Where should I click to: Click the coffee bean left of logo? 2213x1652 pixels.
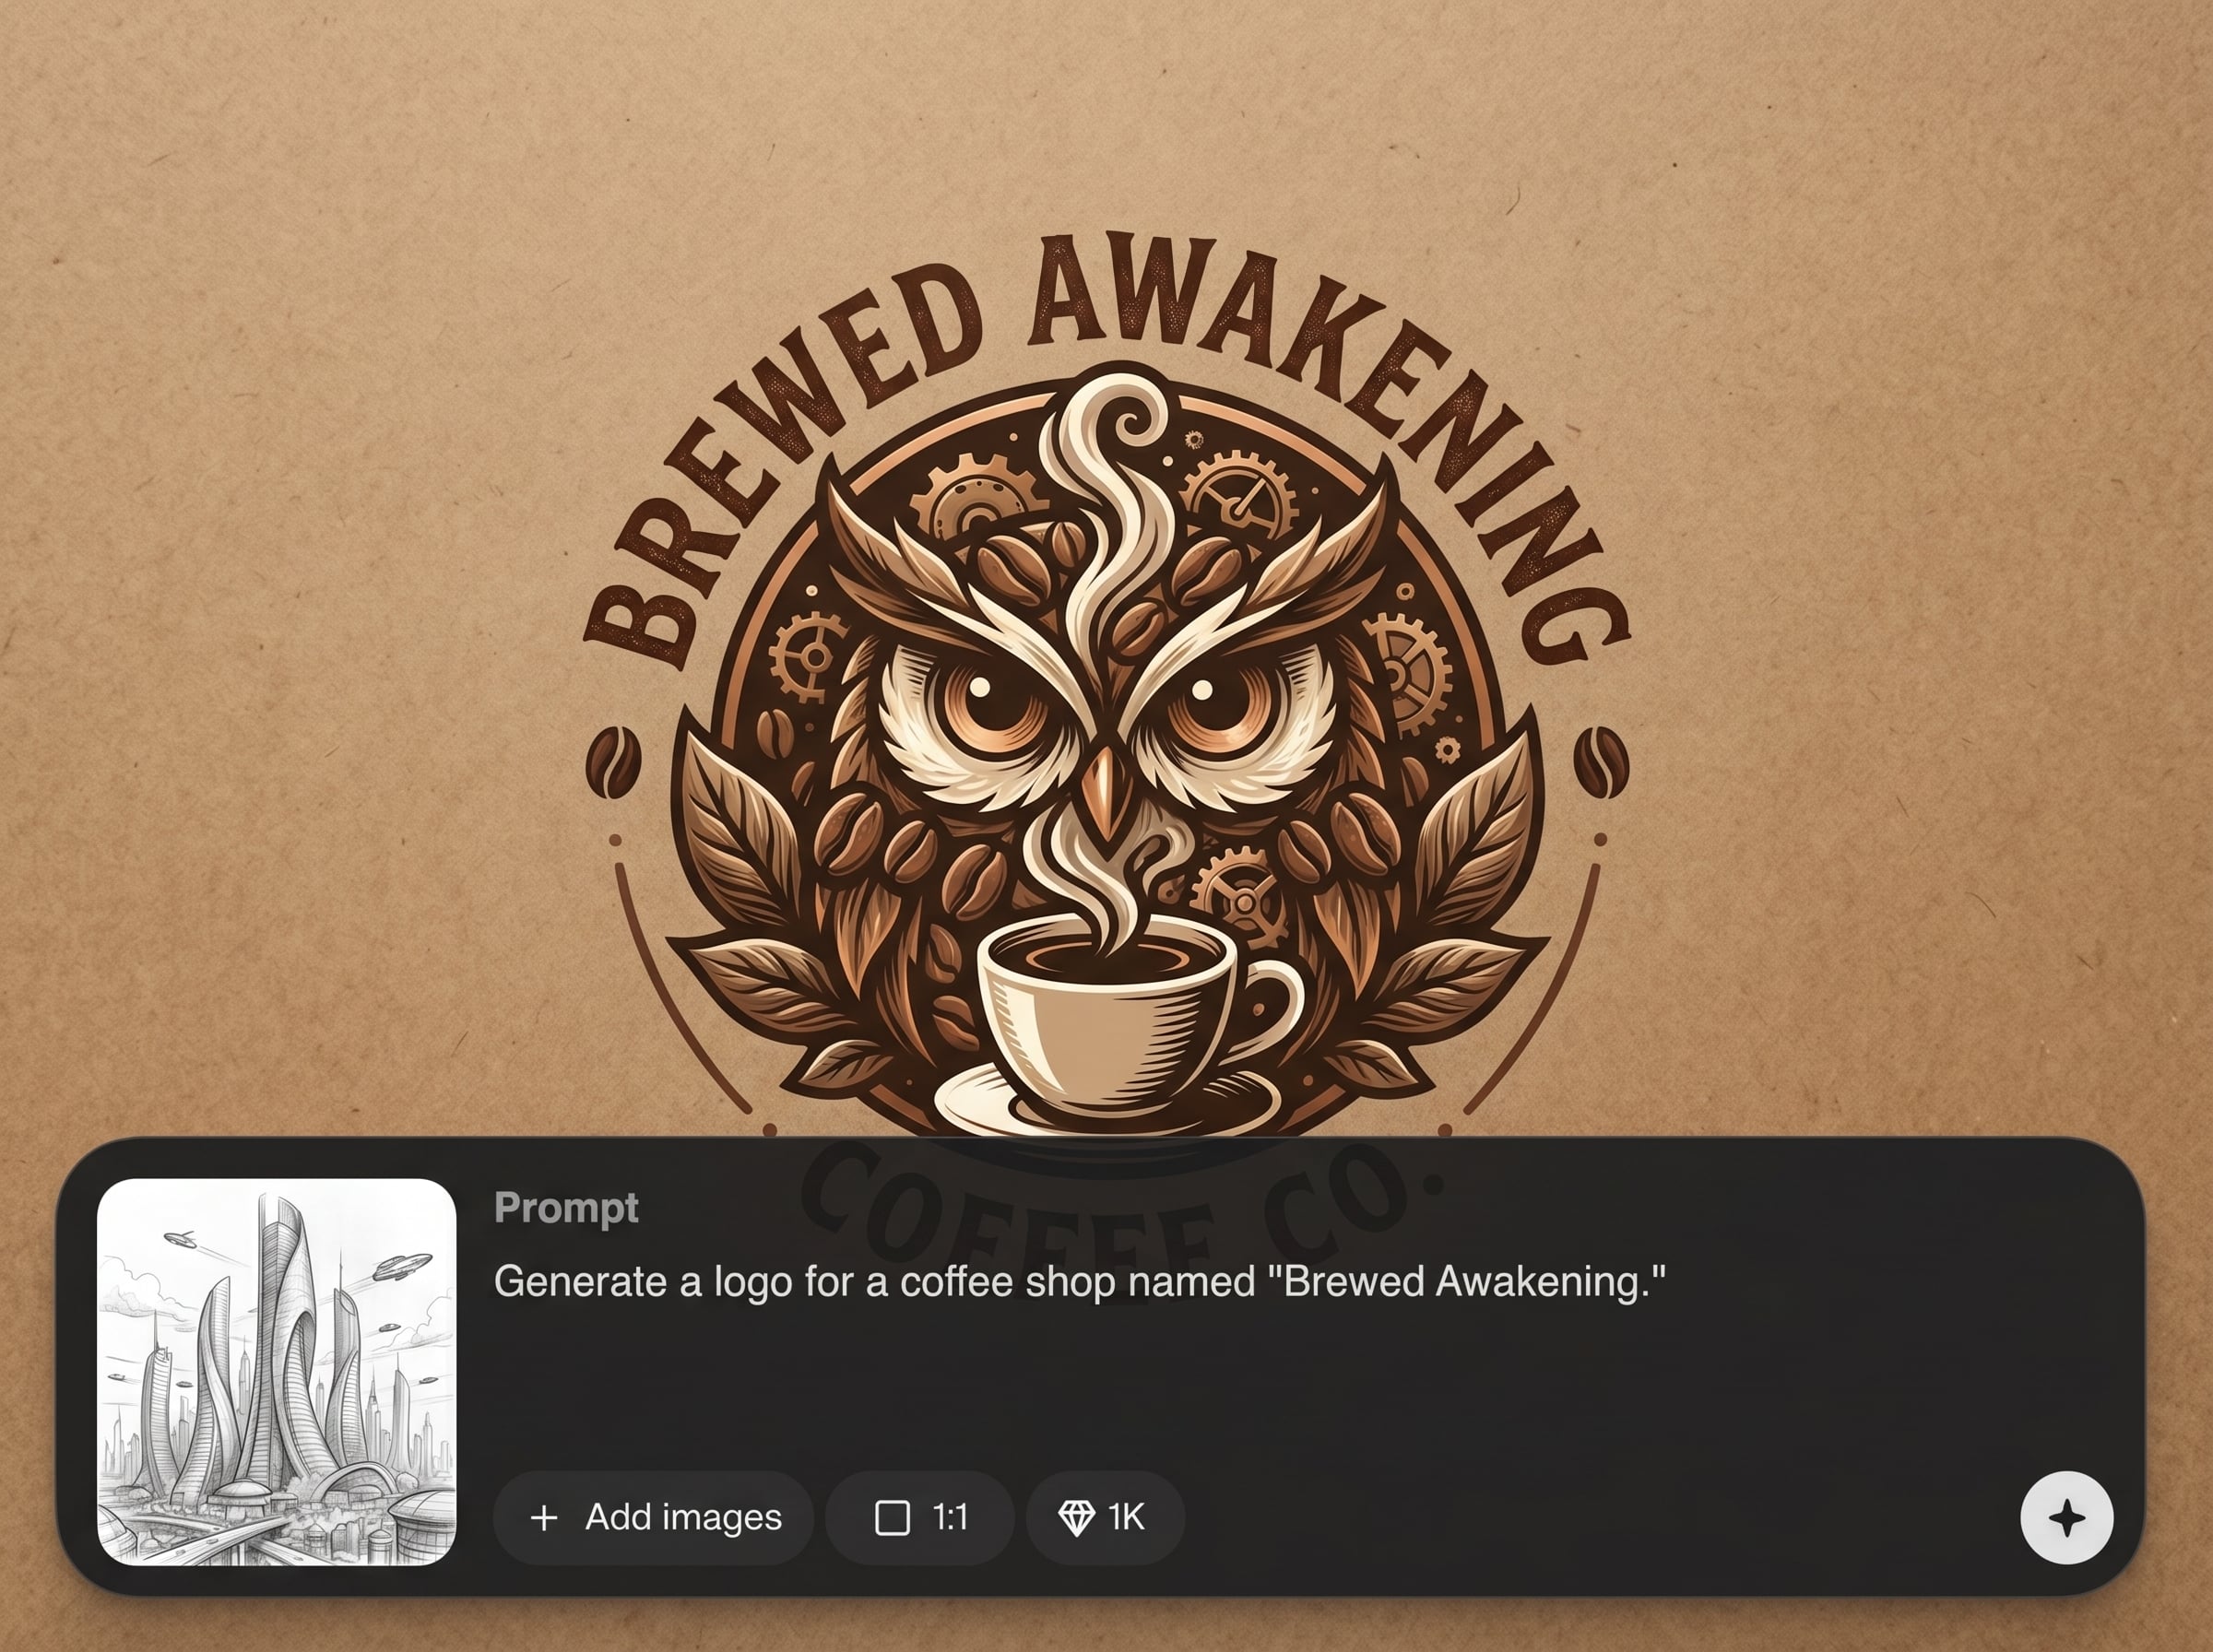tap(613, 762)
